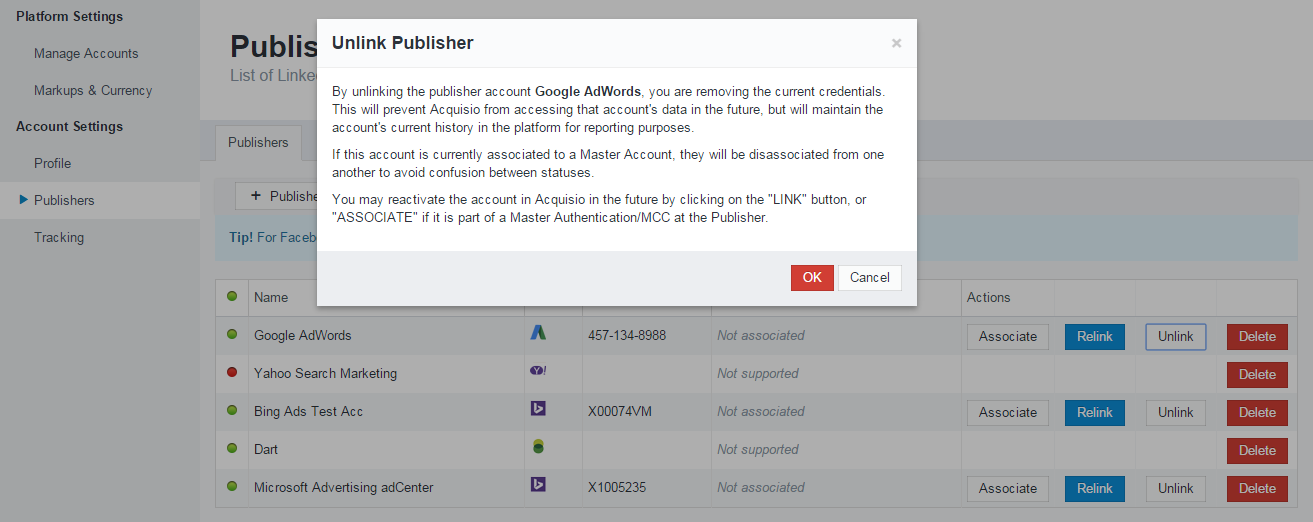This screenshot has width=1313, height=522.
Task: Click the Name column header
Action: [271, 297]
